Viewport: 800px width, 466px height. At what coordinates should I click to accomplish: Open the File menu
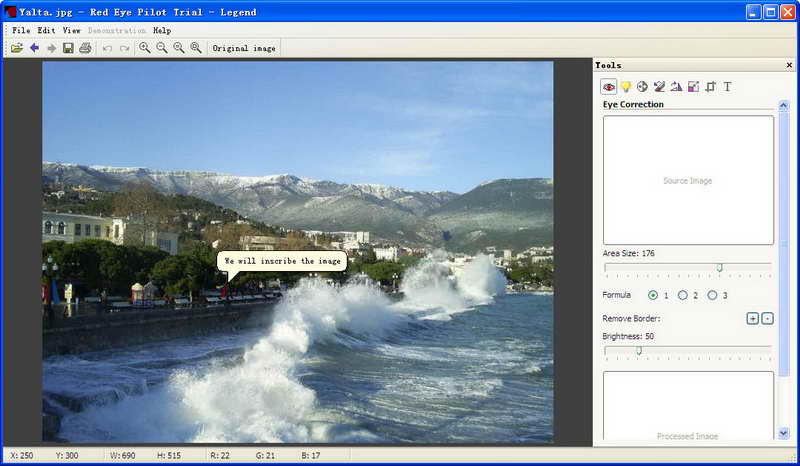click(x=21, y=31)
